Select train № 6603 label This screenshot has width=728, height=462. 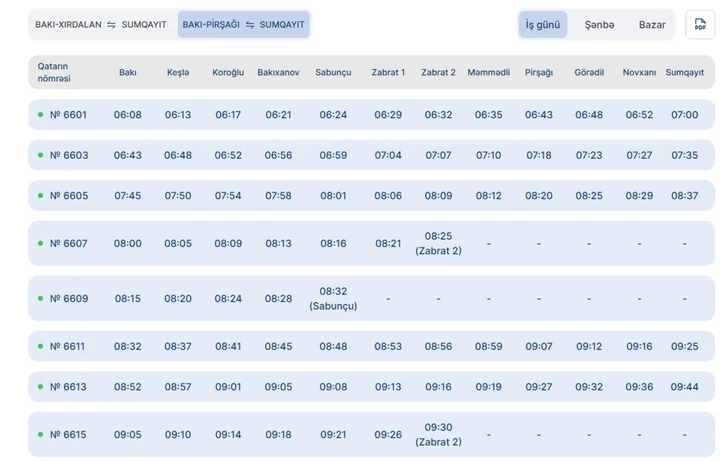(69, 155)
